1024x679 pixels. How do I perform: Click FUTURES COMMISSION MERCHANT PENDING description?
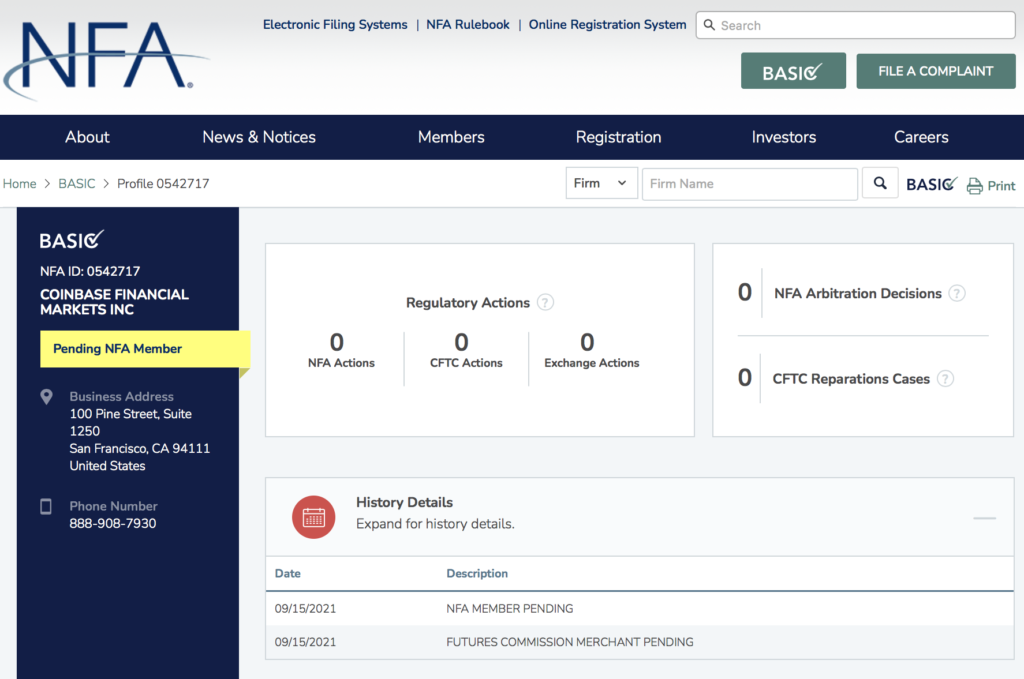tap(569, 642)
